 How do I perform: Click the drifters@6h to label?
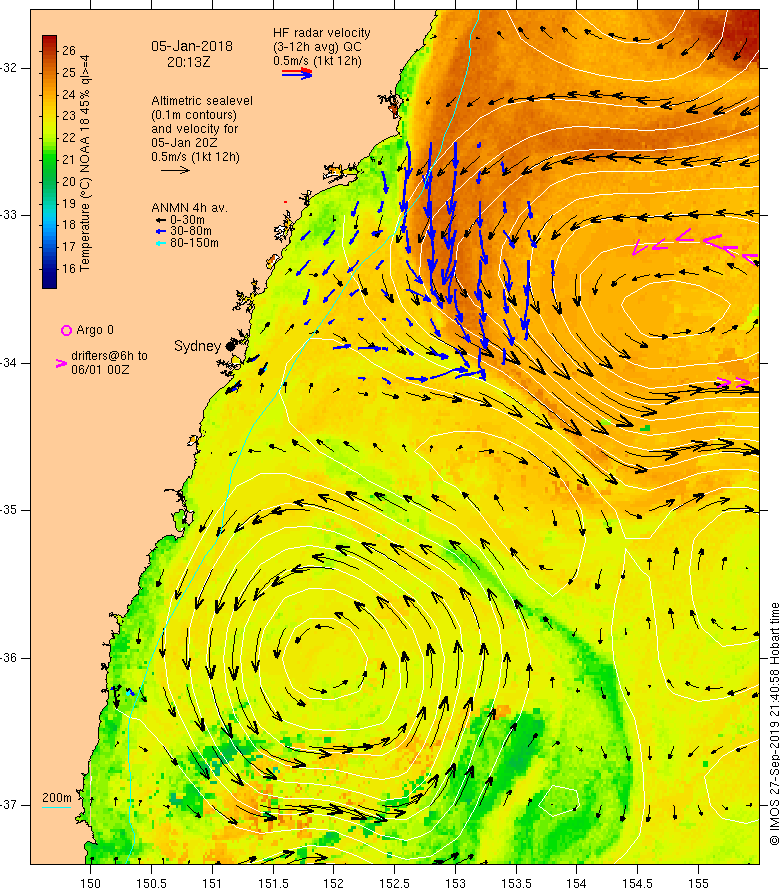(109, 356)
